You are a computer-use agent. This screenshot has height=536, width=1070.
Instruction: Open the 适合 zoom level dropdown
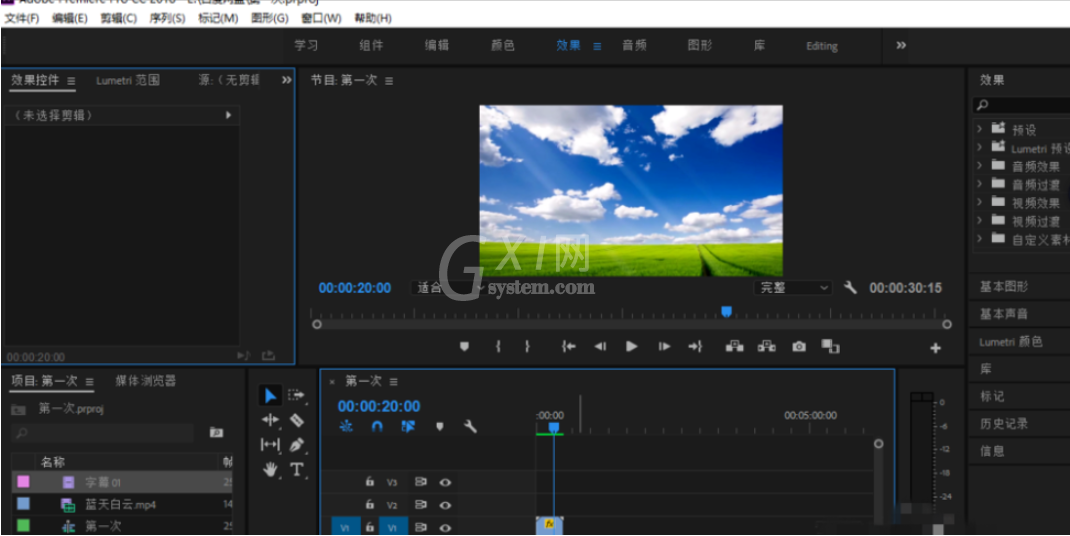[447, 288]
